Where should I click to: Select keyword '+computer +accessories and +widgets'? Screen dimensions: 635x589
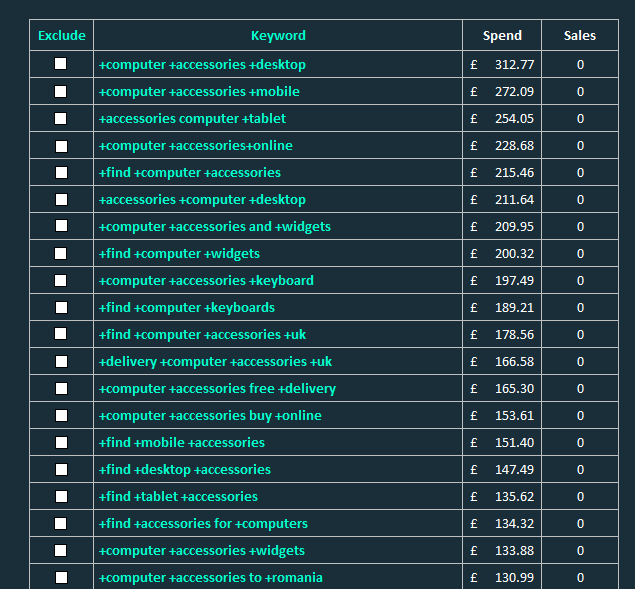pos(215,227)
